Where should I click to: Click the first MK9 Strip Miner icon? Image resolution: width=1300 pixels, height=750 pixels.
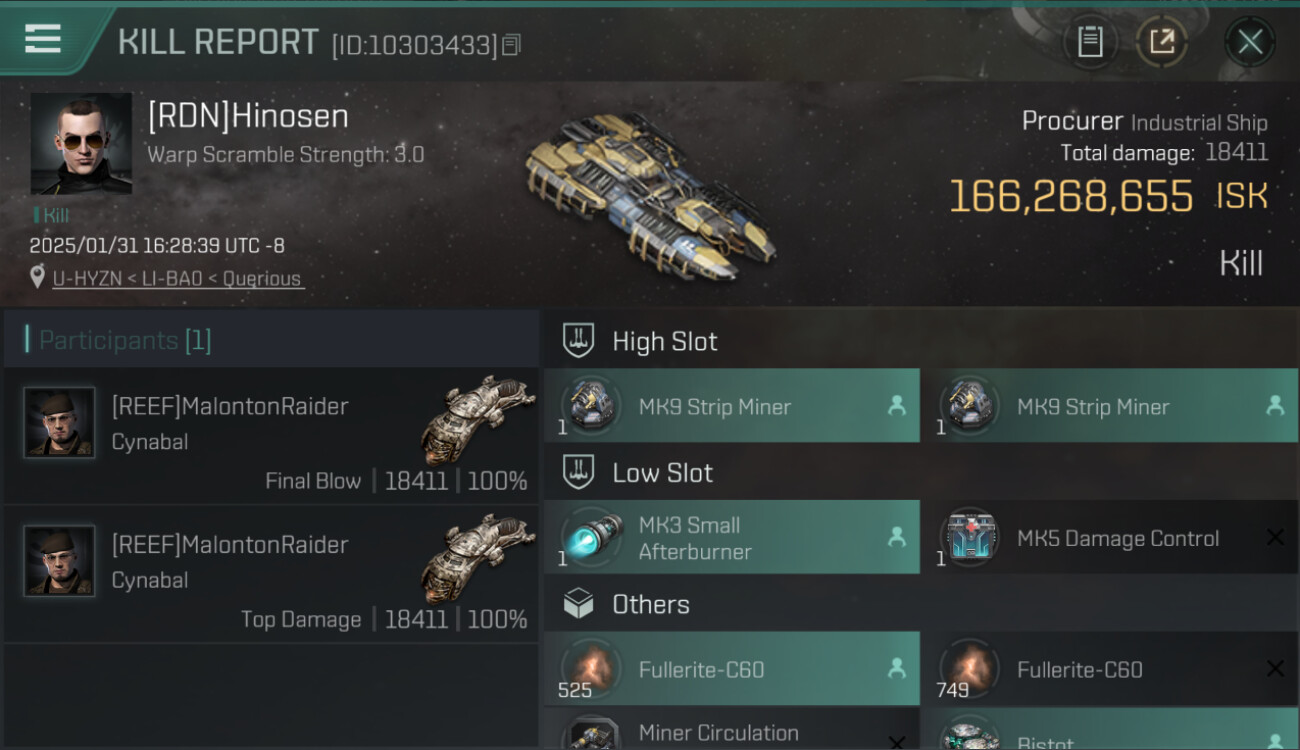tap(590, 406)
